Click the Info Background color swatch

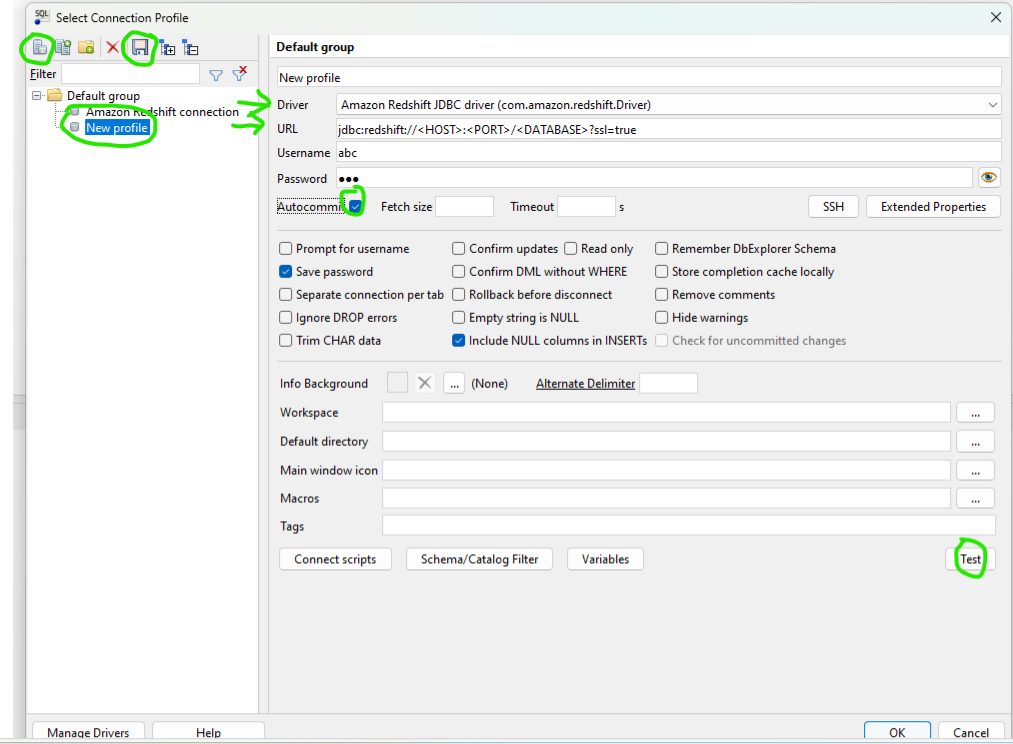tap(397, 383)
